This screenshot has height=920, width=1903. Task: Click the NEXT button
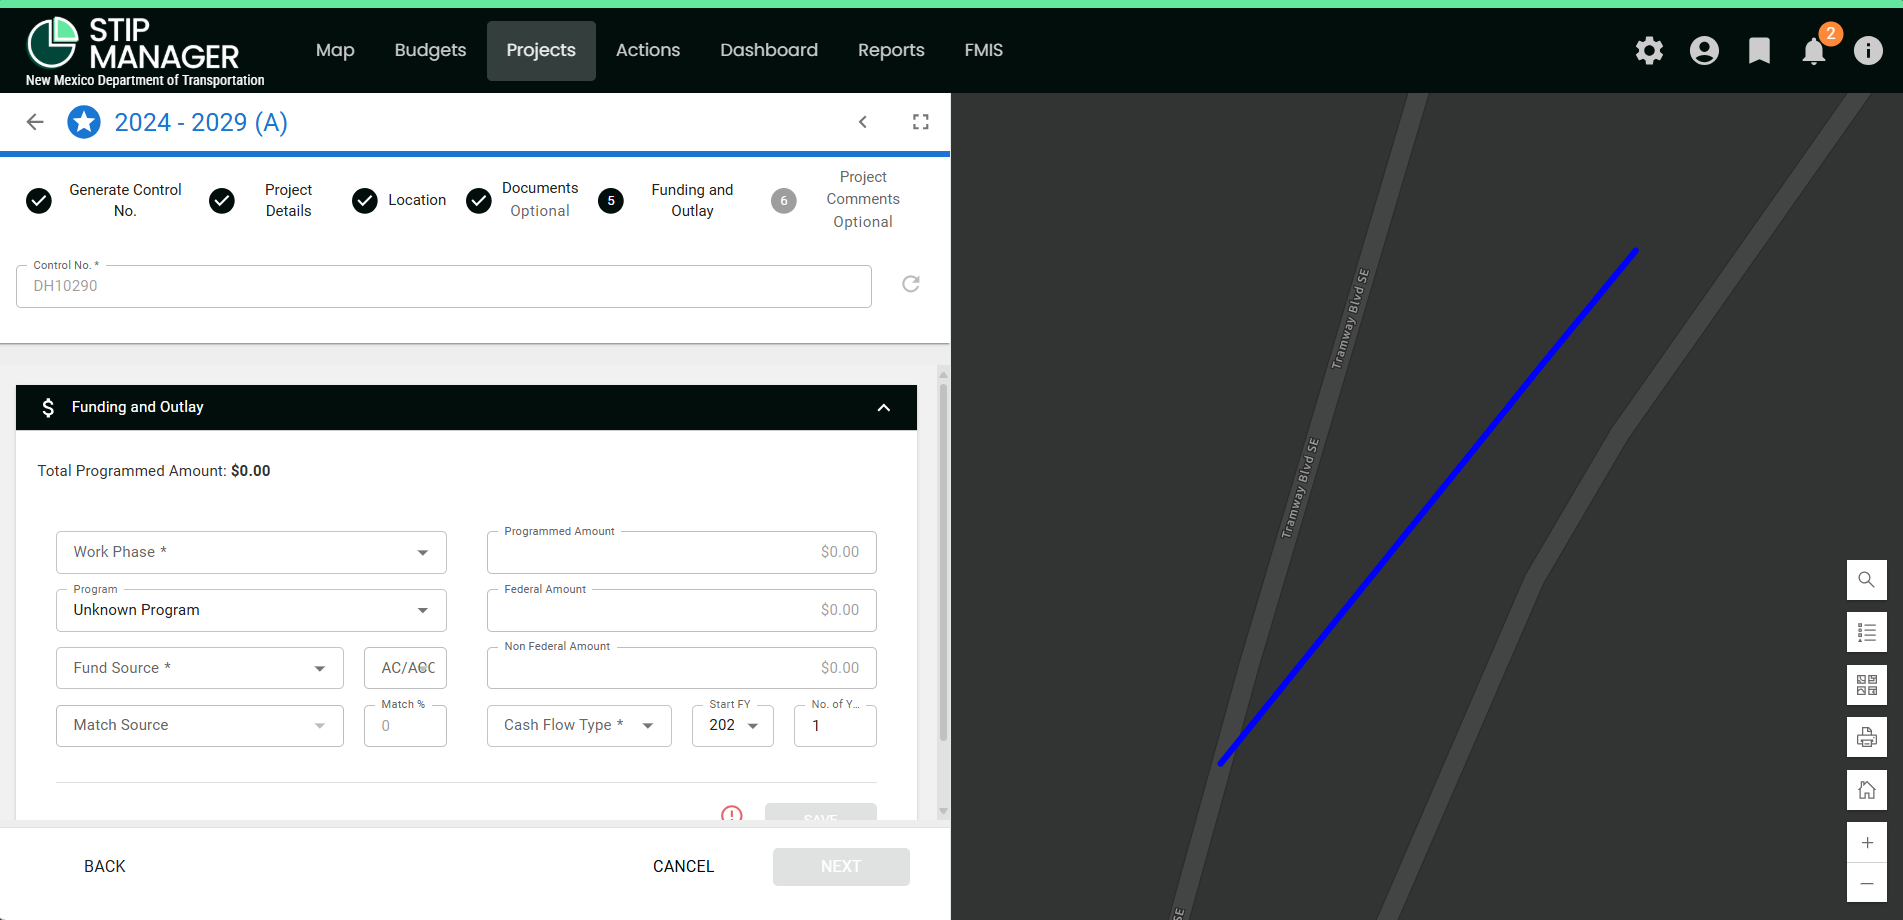841,866
